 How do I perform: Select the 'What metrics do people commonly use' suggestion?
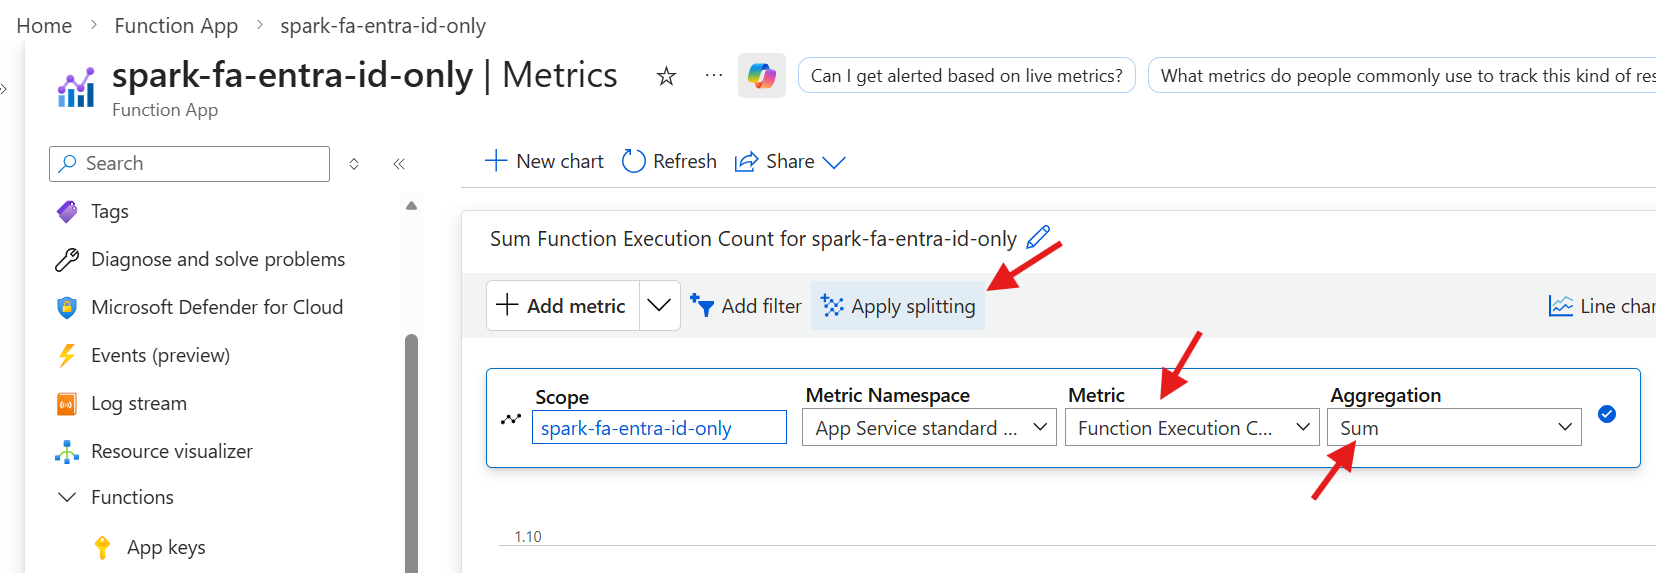pyautogui.click(x=1402, y=75)
